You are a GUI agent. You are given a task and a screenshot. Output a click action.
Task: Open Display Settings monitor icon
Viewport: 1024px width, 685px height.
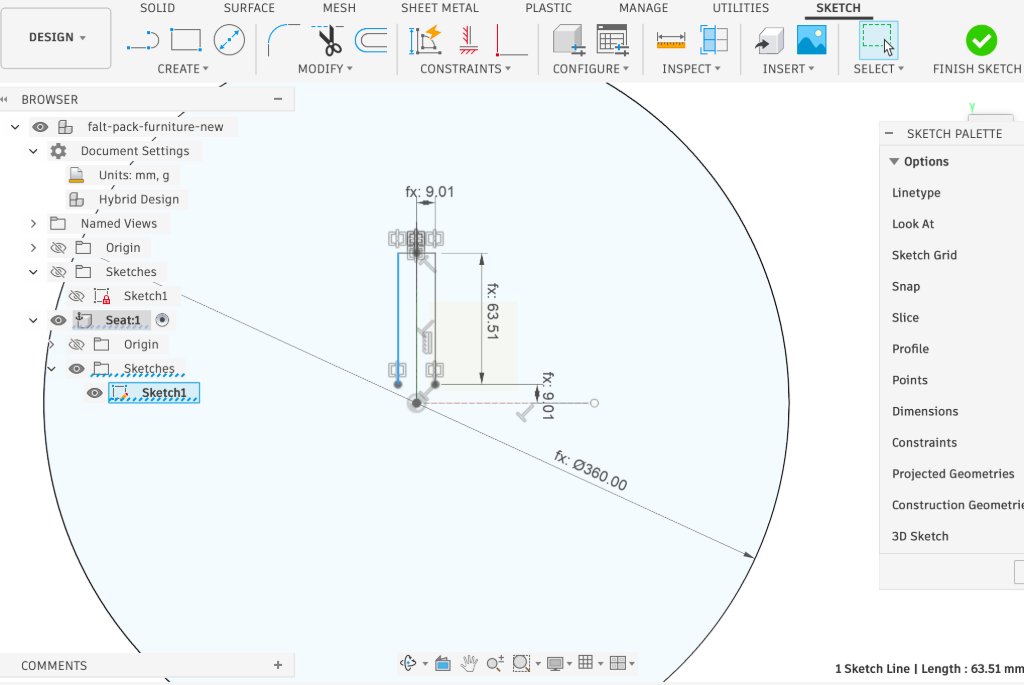(x=554, y=663)
